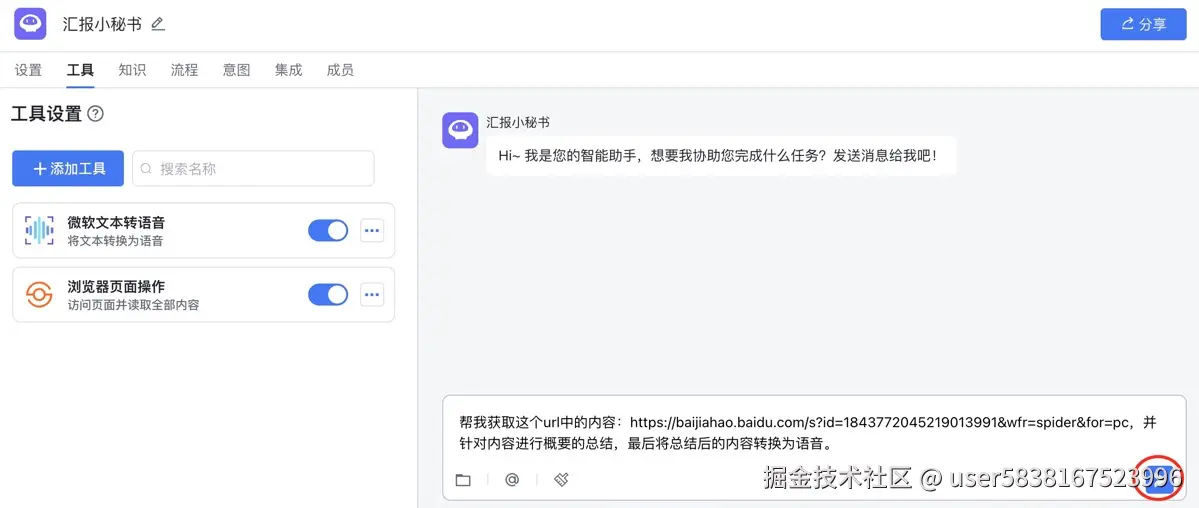Click the assistant greeting message bubble
The height and width of the screenshot is (508, 1199).
coord(721,155)
